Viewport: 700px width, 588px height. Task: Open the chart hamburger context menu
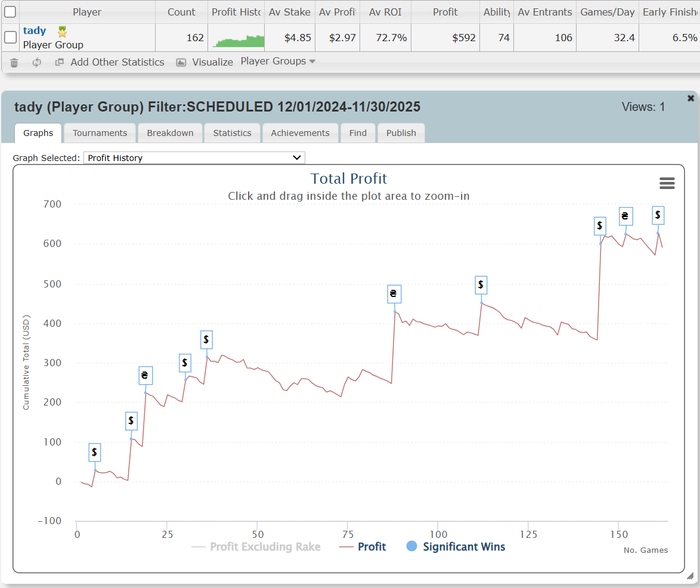click(x=667, y=183)
